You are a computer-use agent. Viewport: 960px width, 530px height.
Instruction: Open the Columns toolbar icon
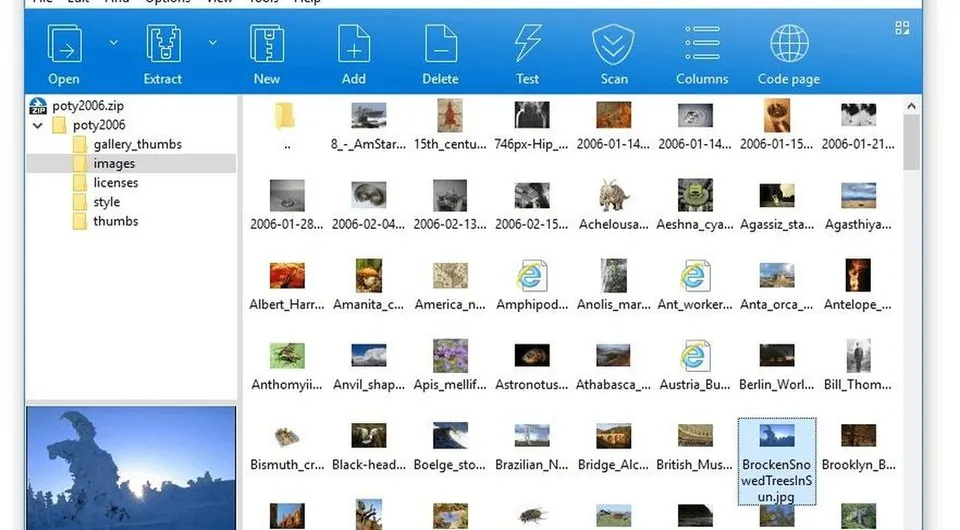click(702, 43)
